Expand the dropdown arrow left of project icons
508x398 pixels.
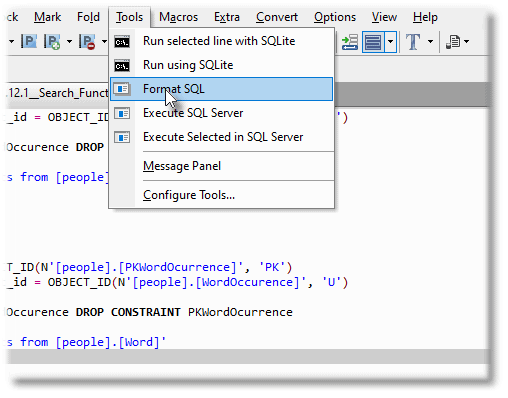11,42
